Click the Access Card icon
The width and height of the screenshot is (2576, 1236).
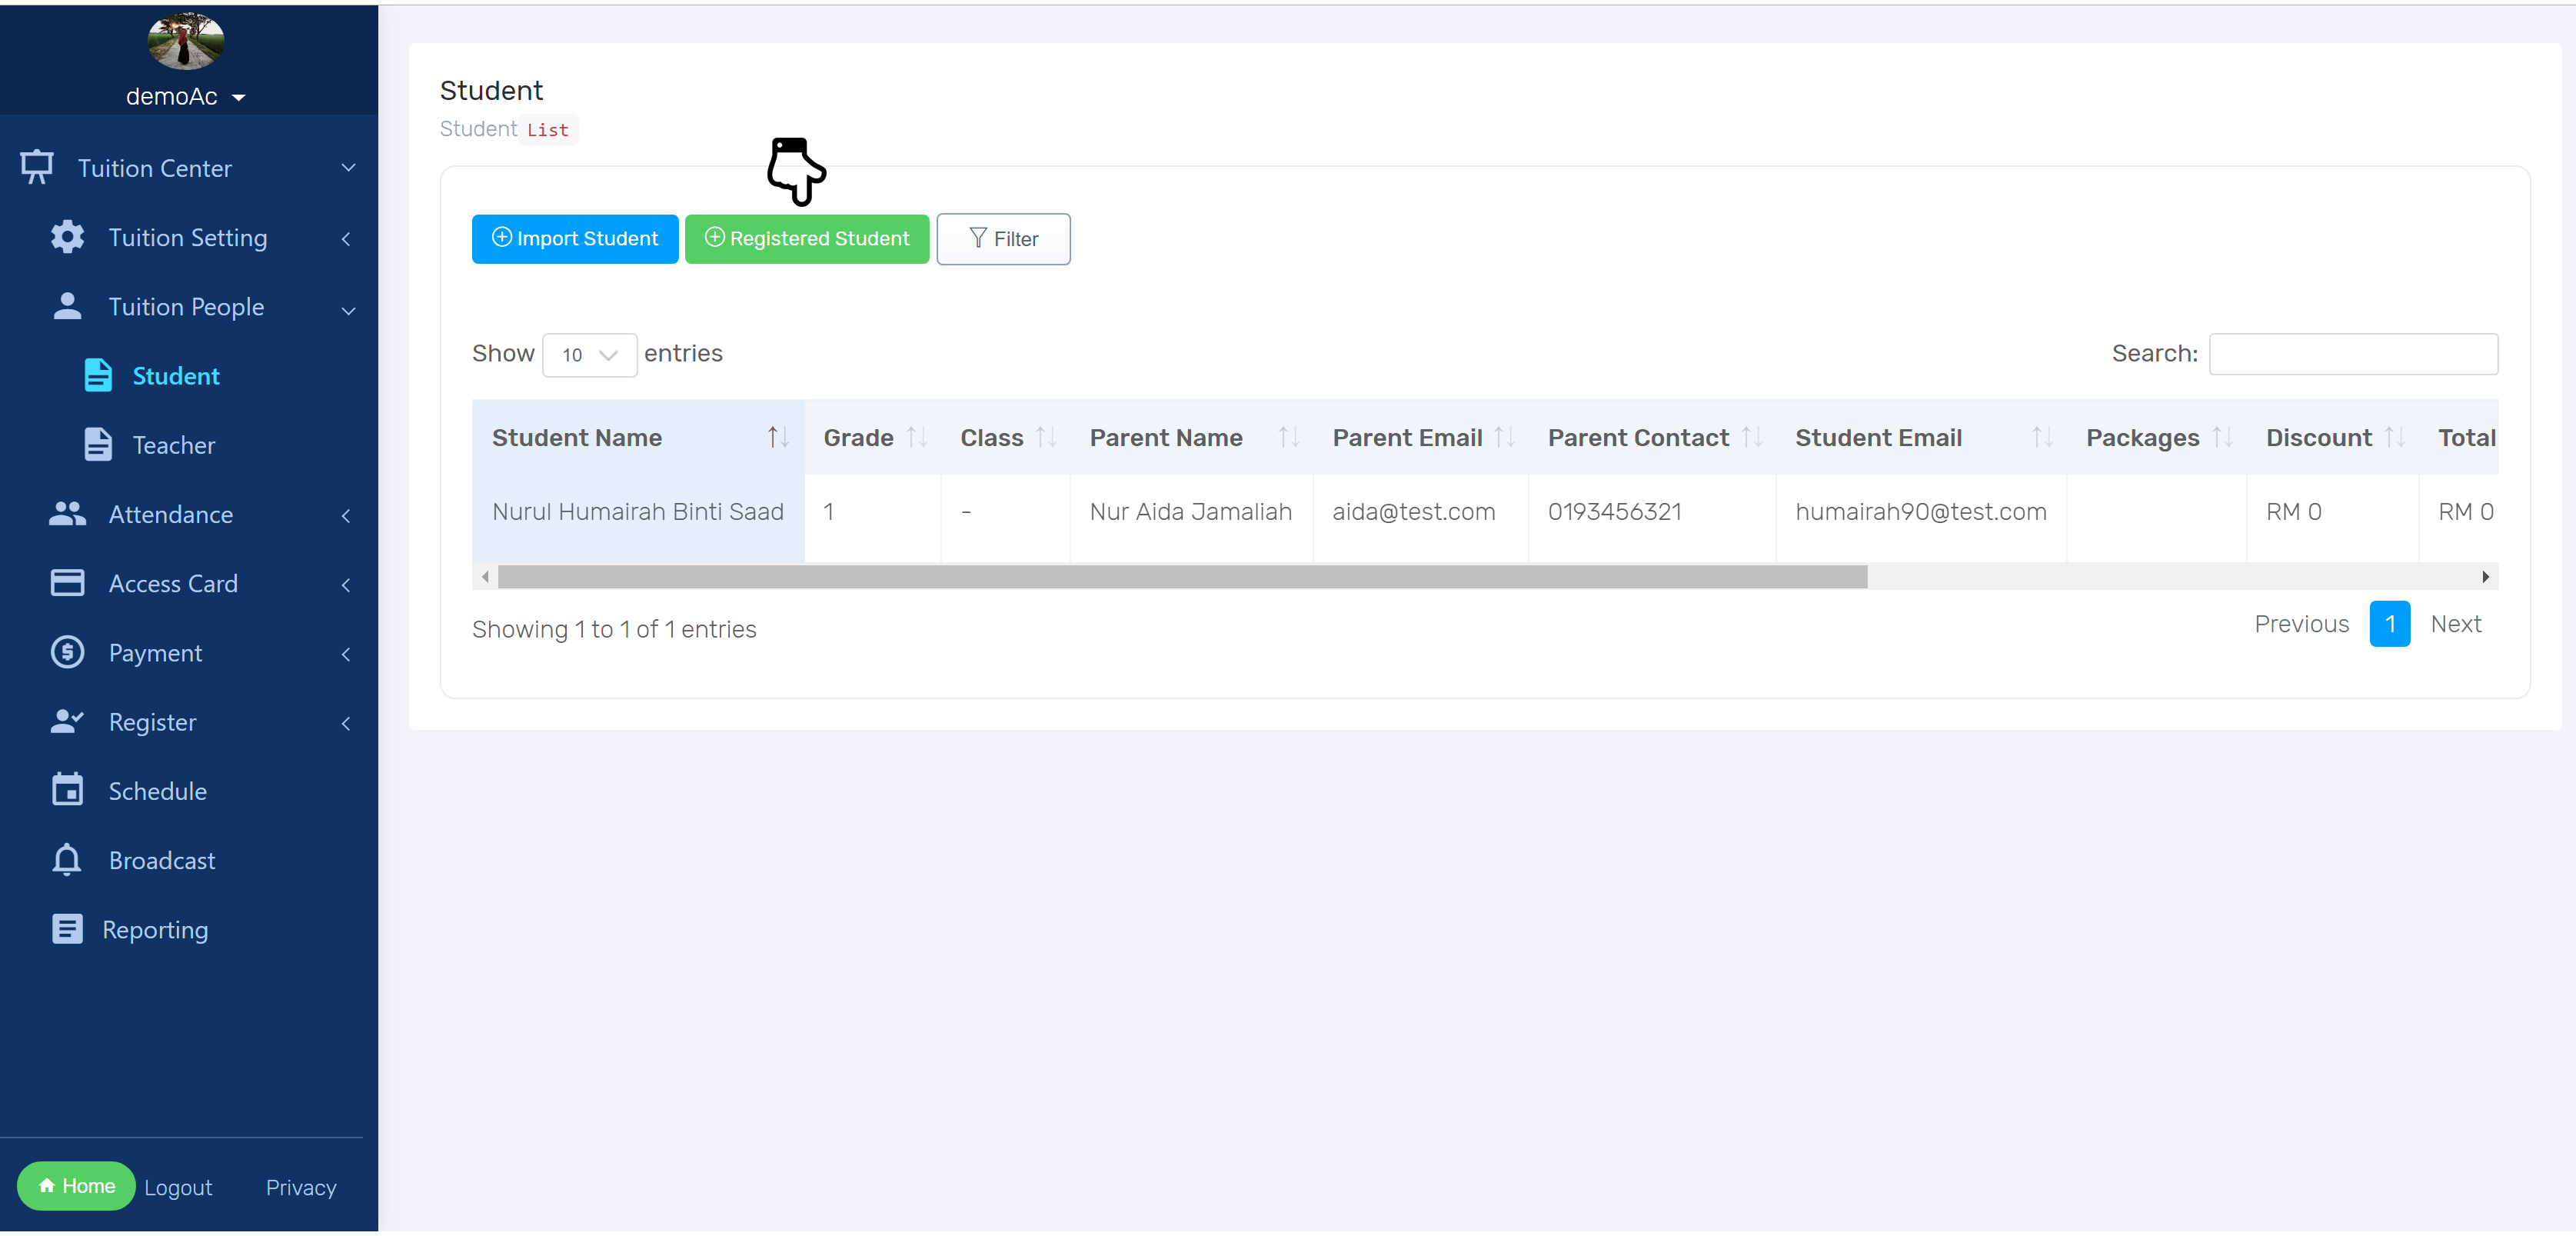[x=67, y=583]
